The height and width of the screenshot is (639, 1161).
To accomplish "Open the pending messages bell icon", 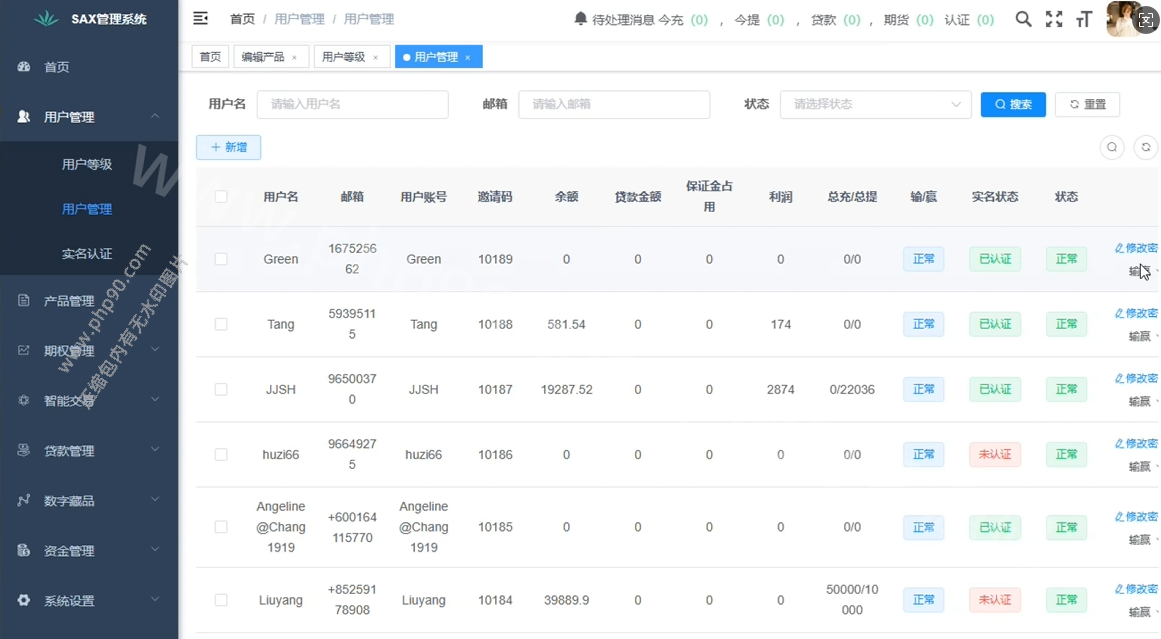I will tap(580, 19).
